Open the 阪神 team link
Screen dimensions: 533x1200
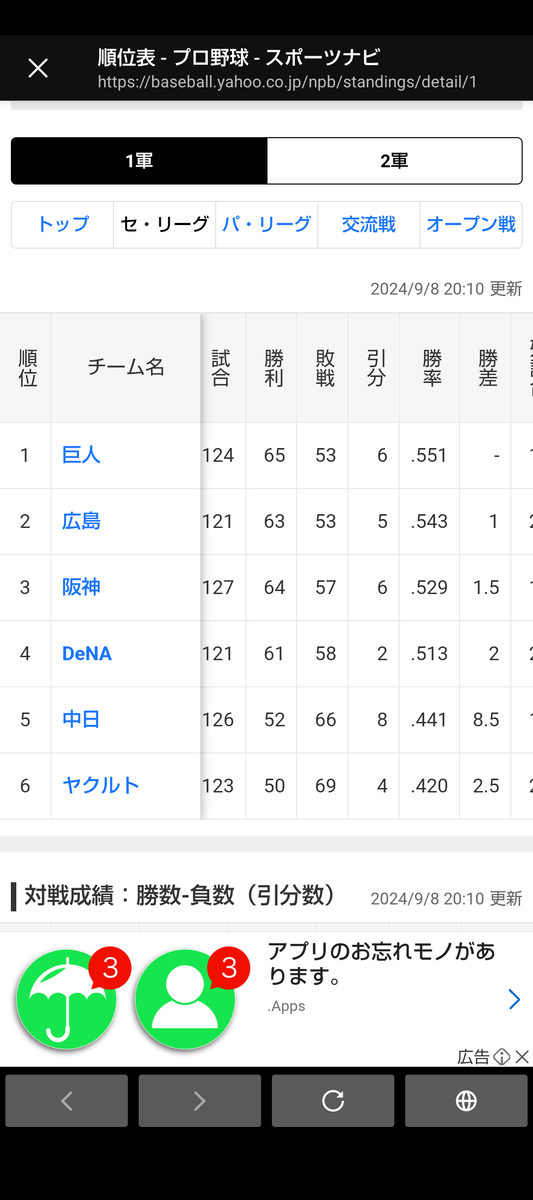81,587
